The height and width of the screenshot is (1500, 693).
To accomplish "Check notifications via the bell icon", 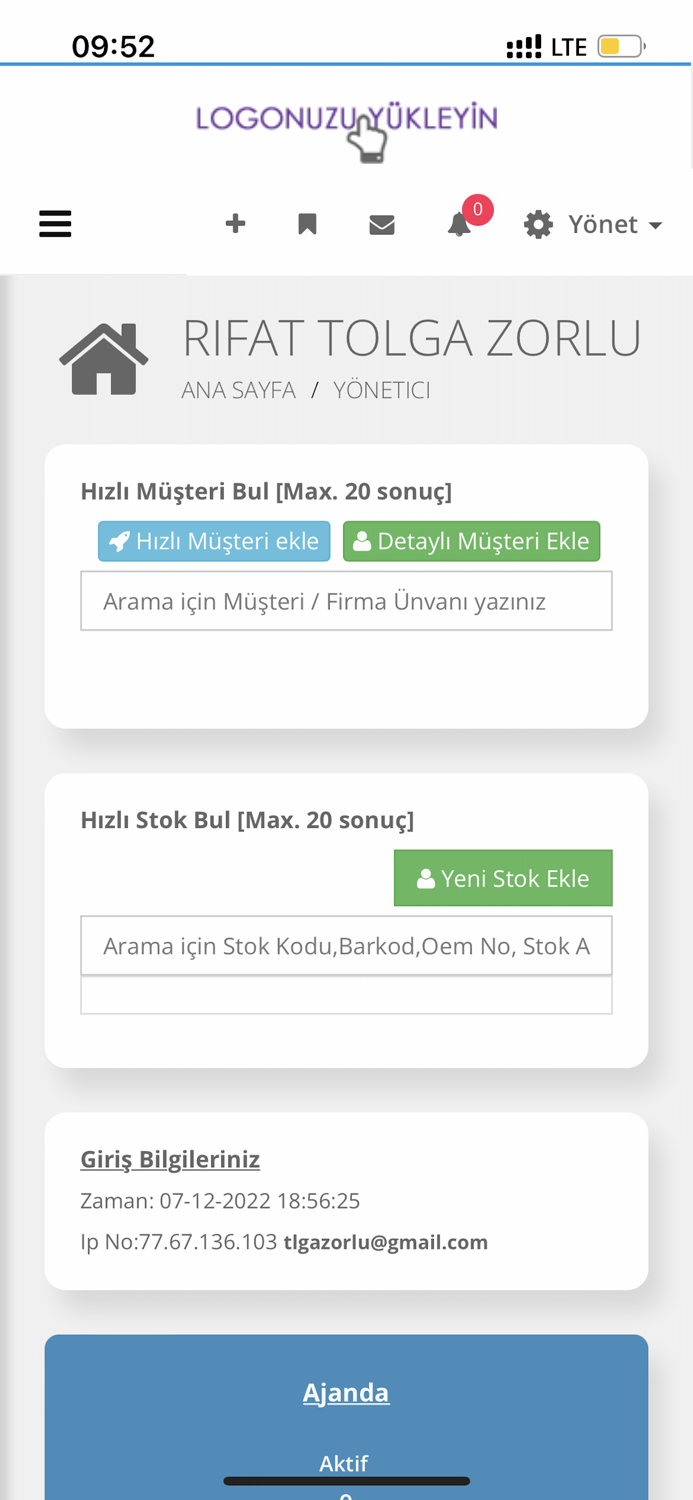I will [x=457, y=226].
